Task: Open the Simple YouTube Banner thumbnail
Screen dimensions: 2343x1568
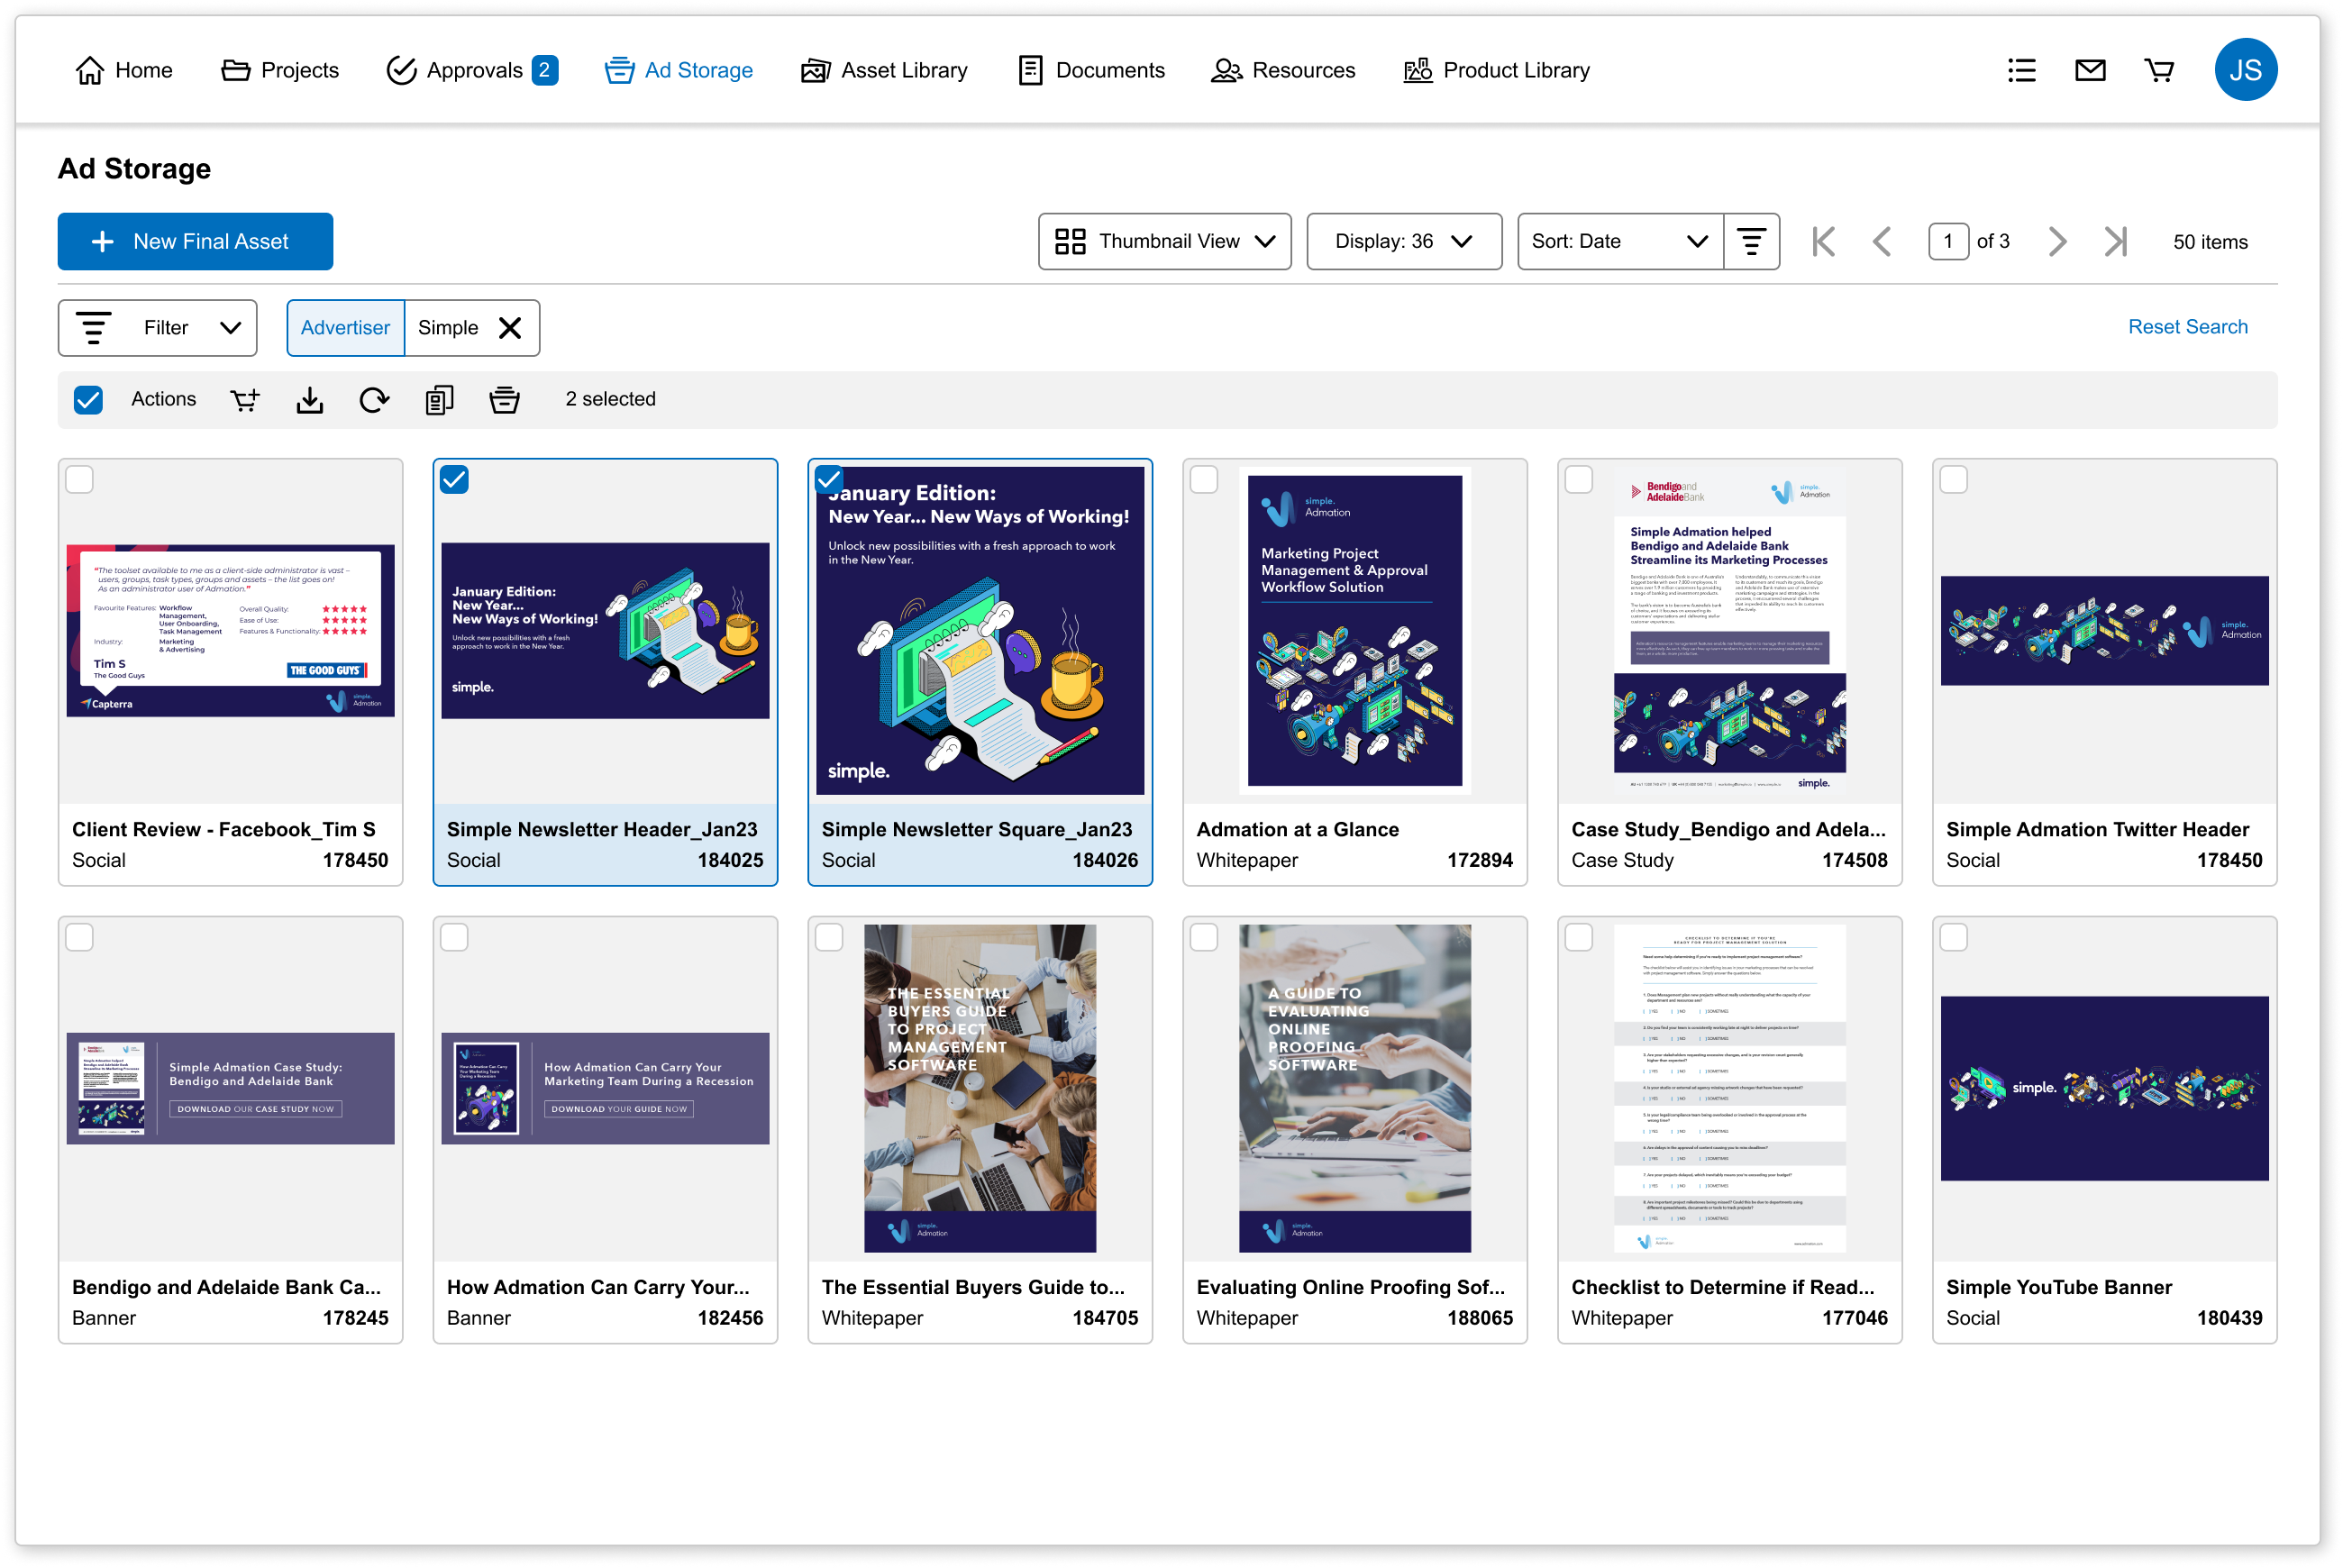Action: (x=2104, y=1088)
